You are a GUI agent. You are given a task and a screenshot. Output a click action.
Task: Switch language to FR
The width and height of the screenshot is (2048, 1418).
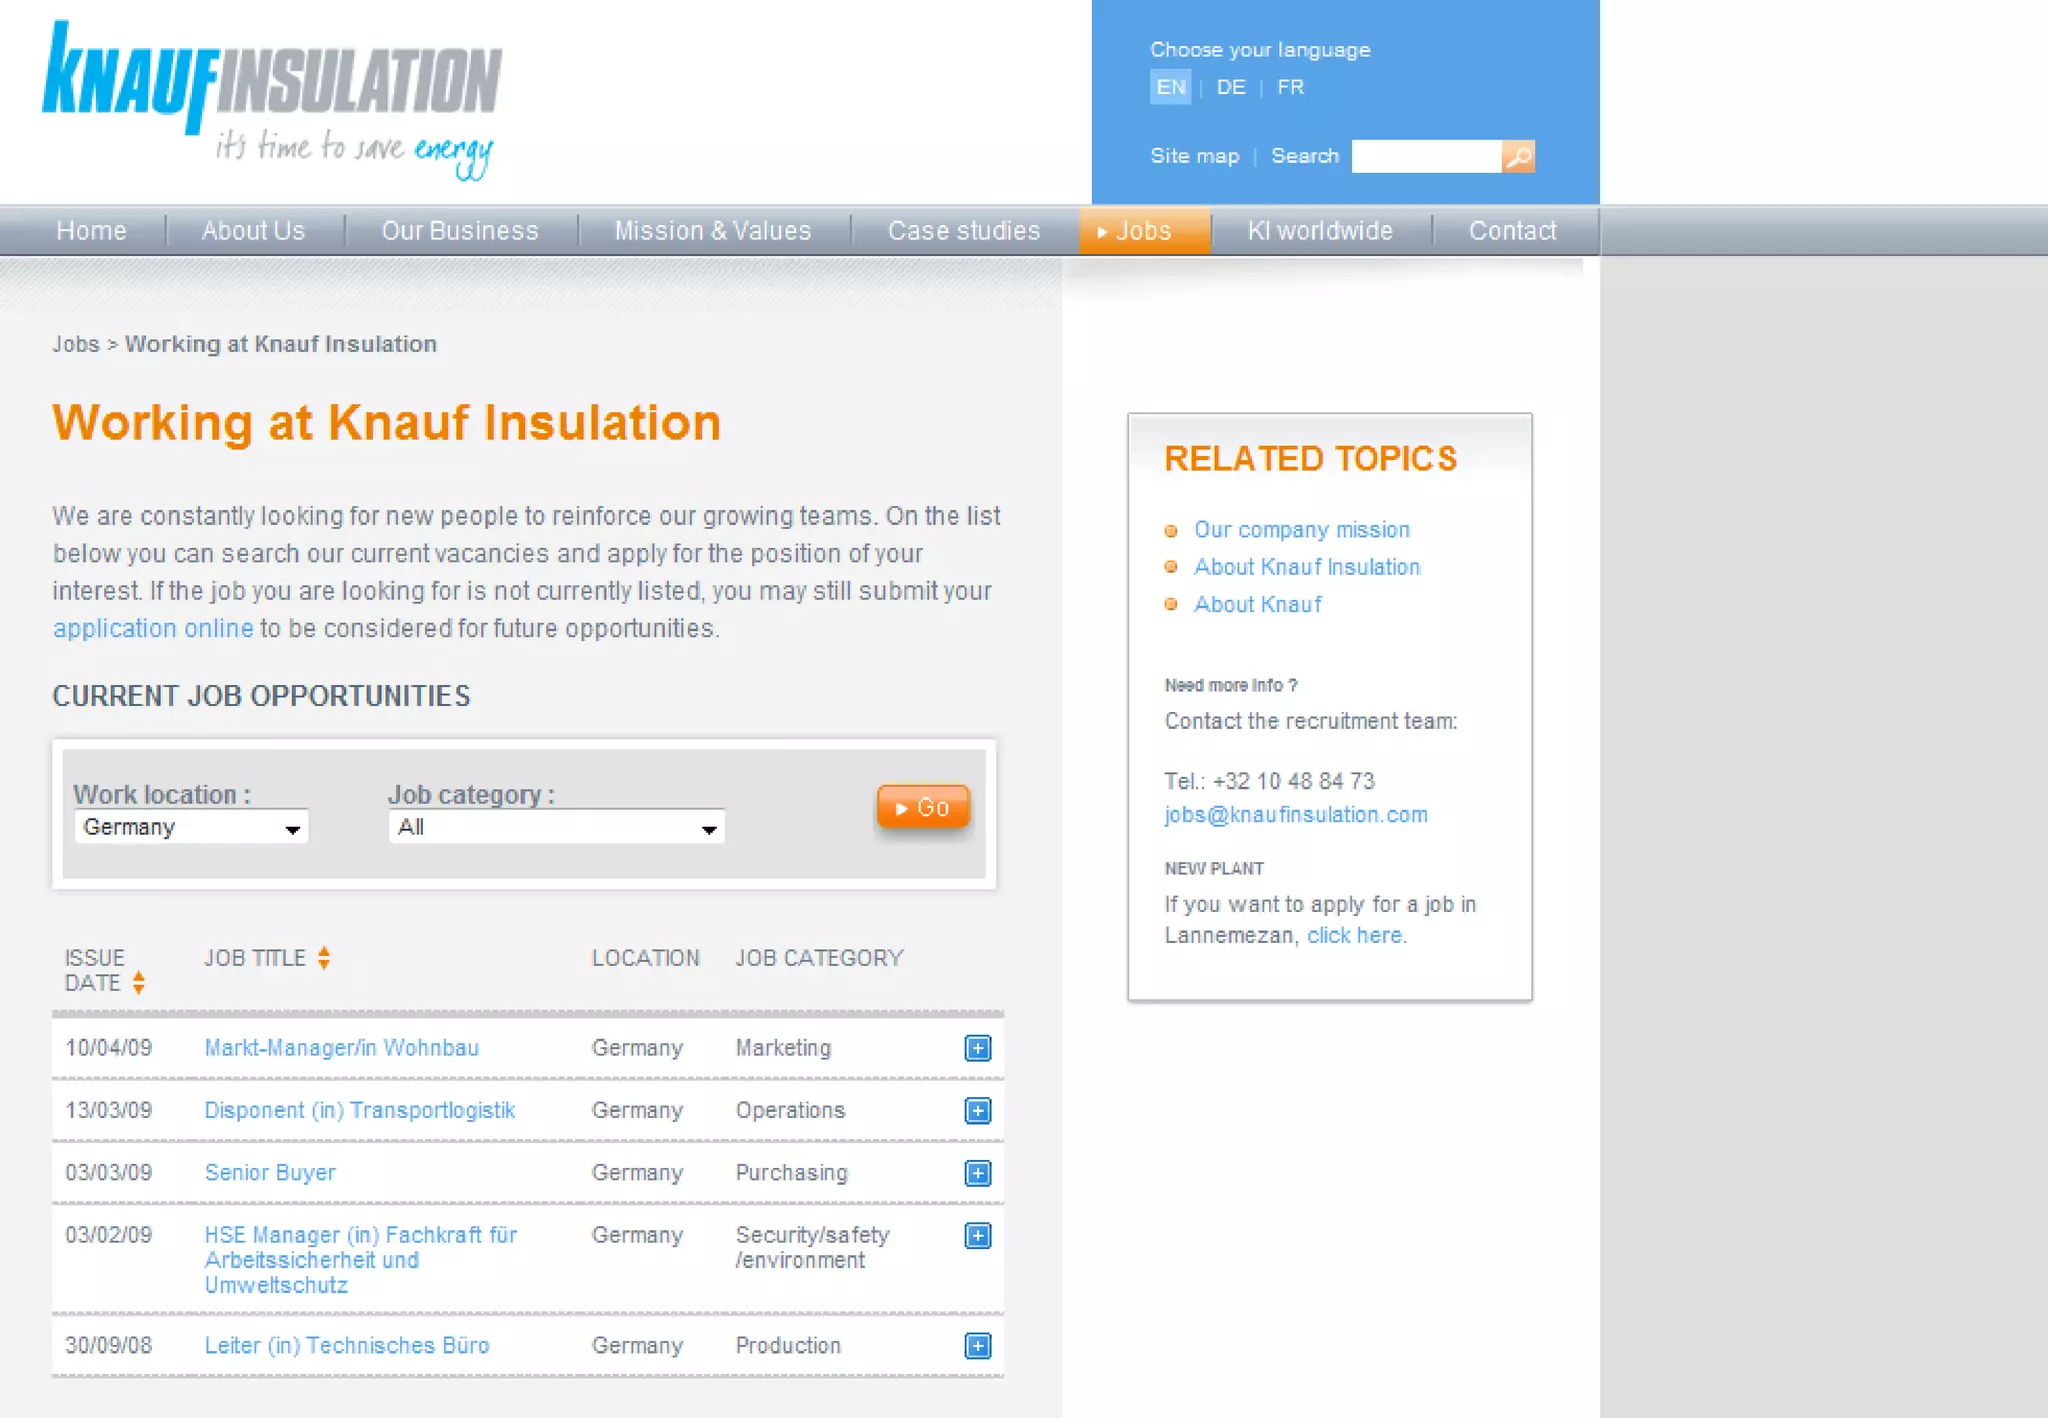coord(1290,87)
